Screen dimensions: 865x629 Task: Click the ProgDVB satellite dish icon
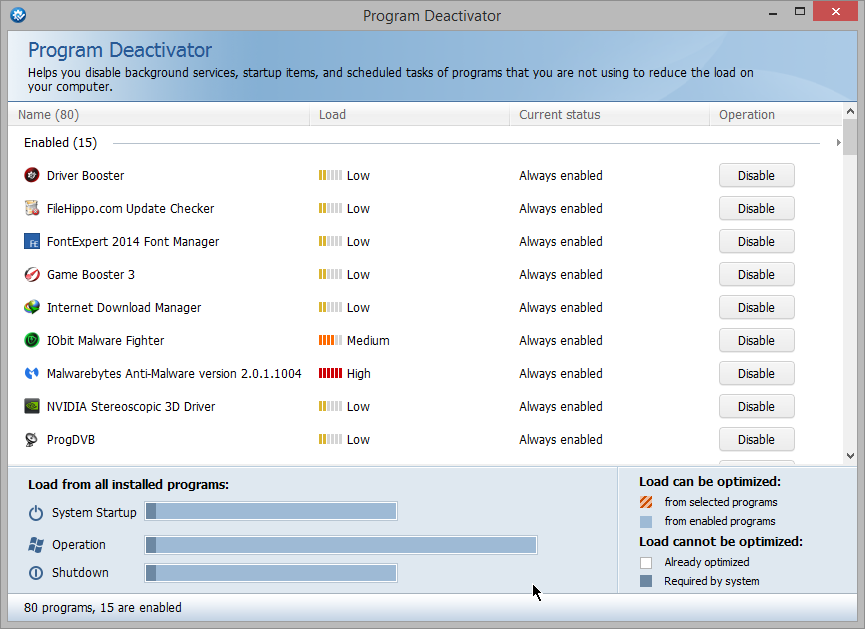32,440
